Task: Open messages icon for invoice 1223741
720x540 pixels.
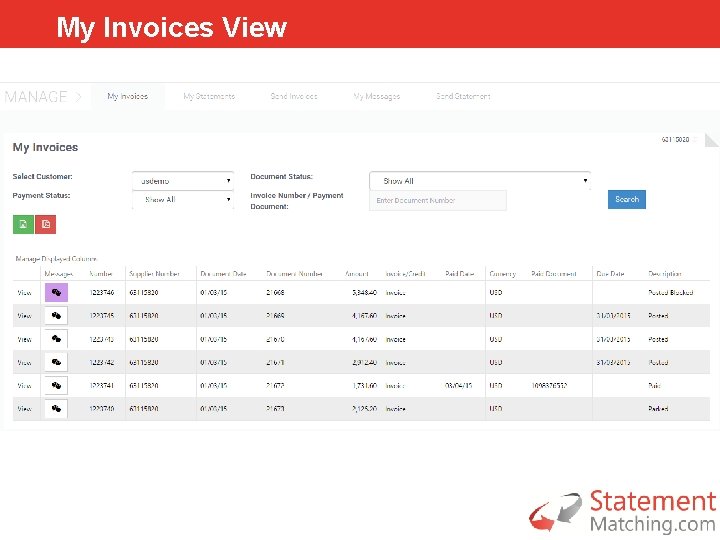Action: tap(56, 386)
